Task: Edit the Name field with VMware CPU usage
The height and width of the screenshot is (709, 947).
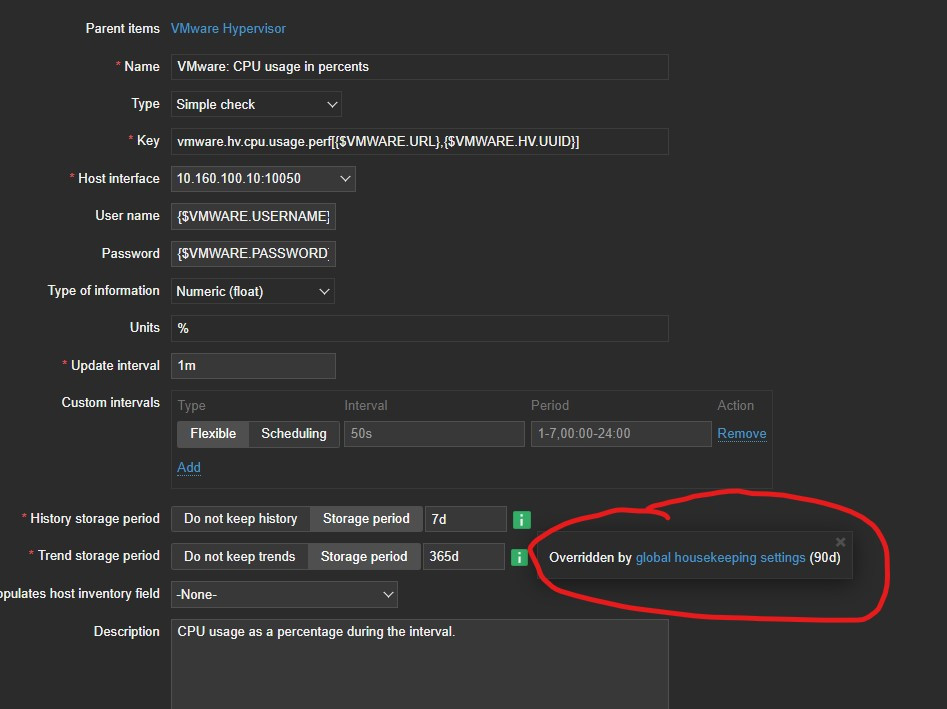Action: 420,67
